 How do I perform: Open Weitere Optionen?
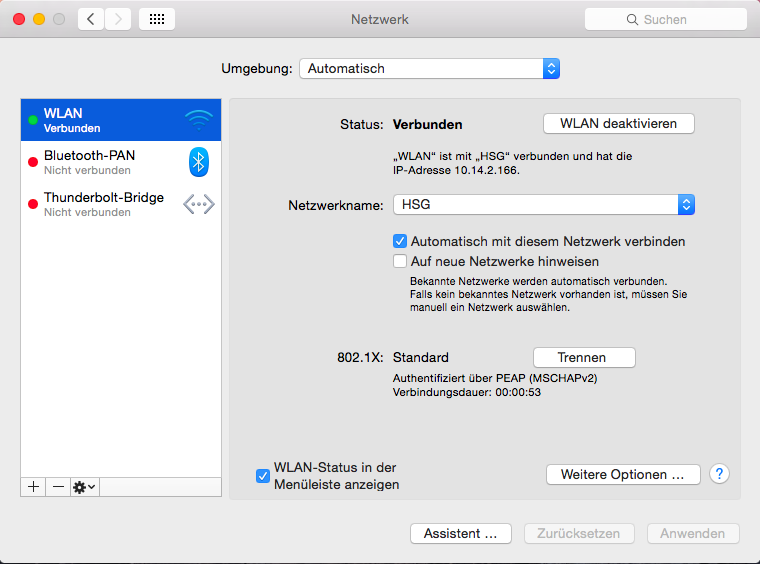point(622,475)
